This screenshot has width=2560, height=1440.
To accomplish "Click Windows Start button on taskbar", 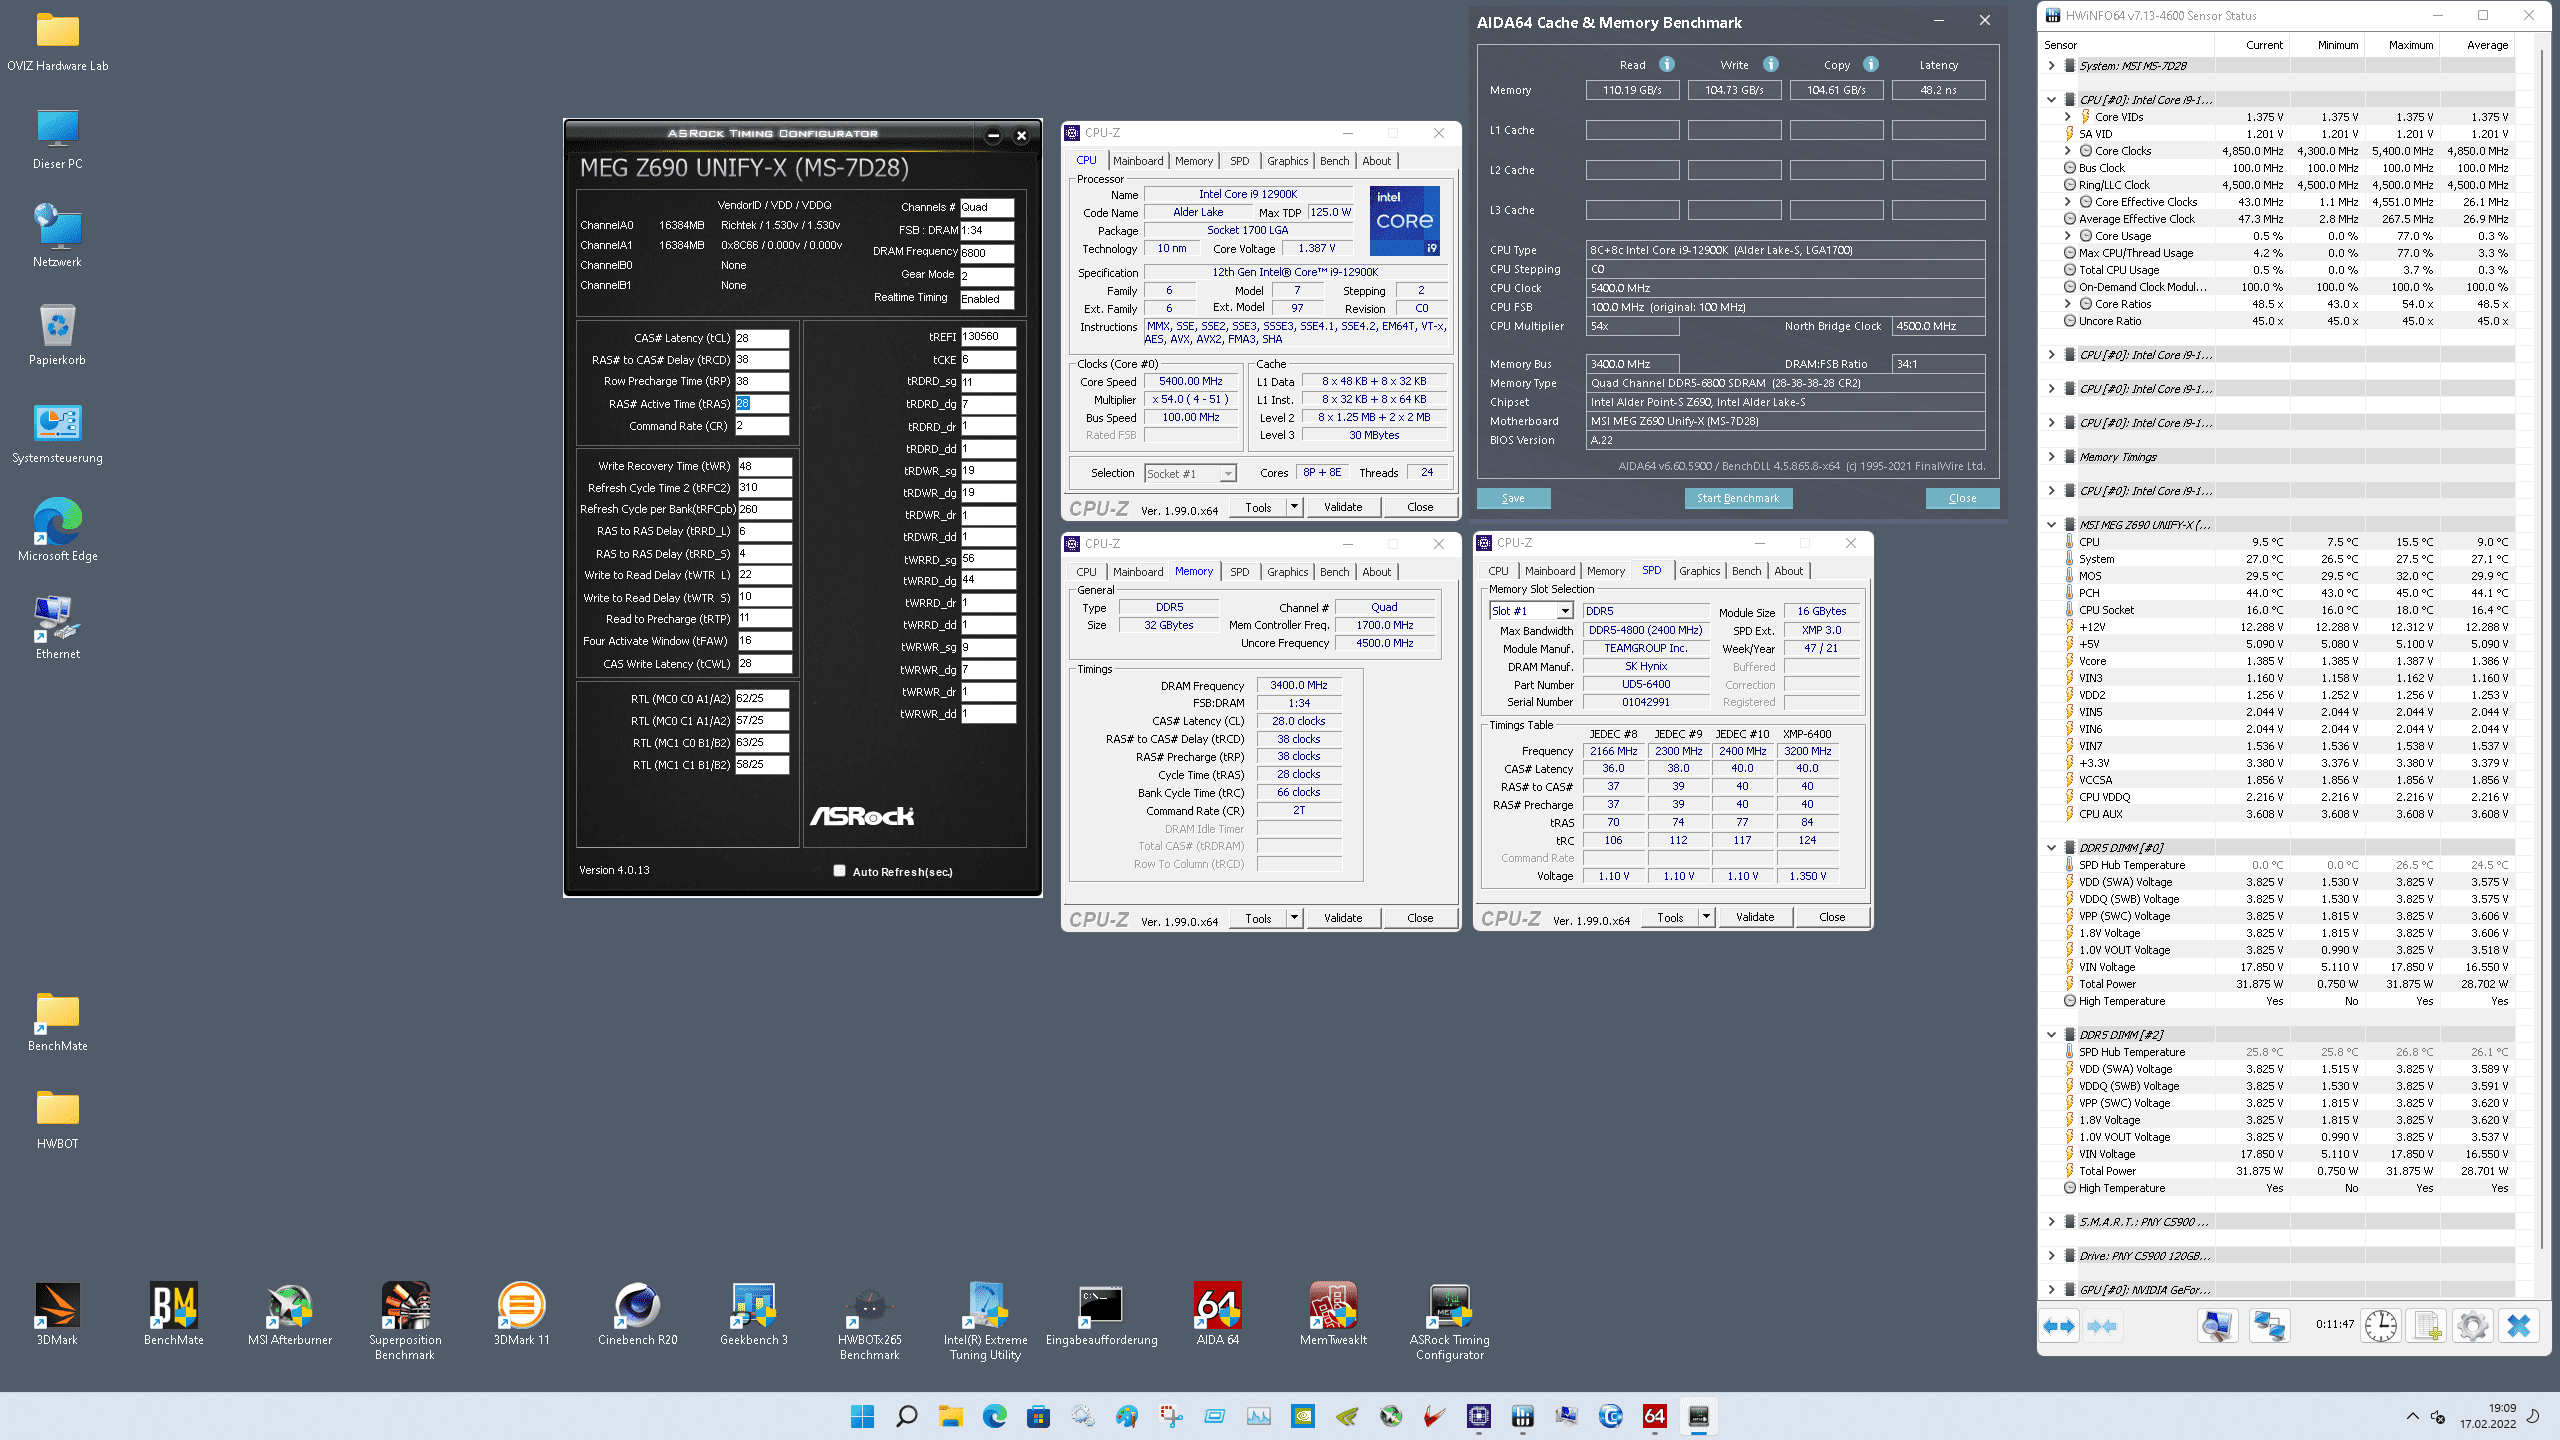I will [862, 1416].
